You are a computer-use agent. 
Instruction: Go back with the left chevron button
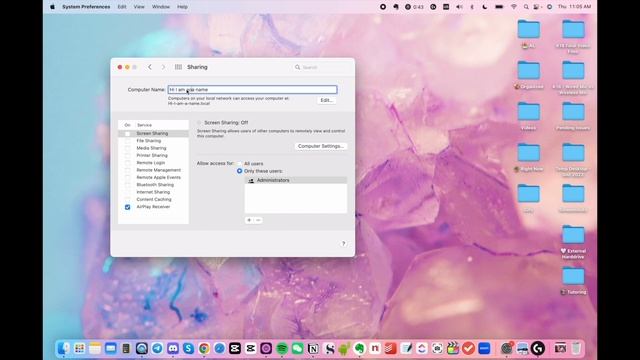point(150,67)
